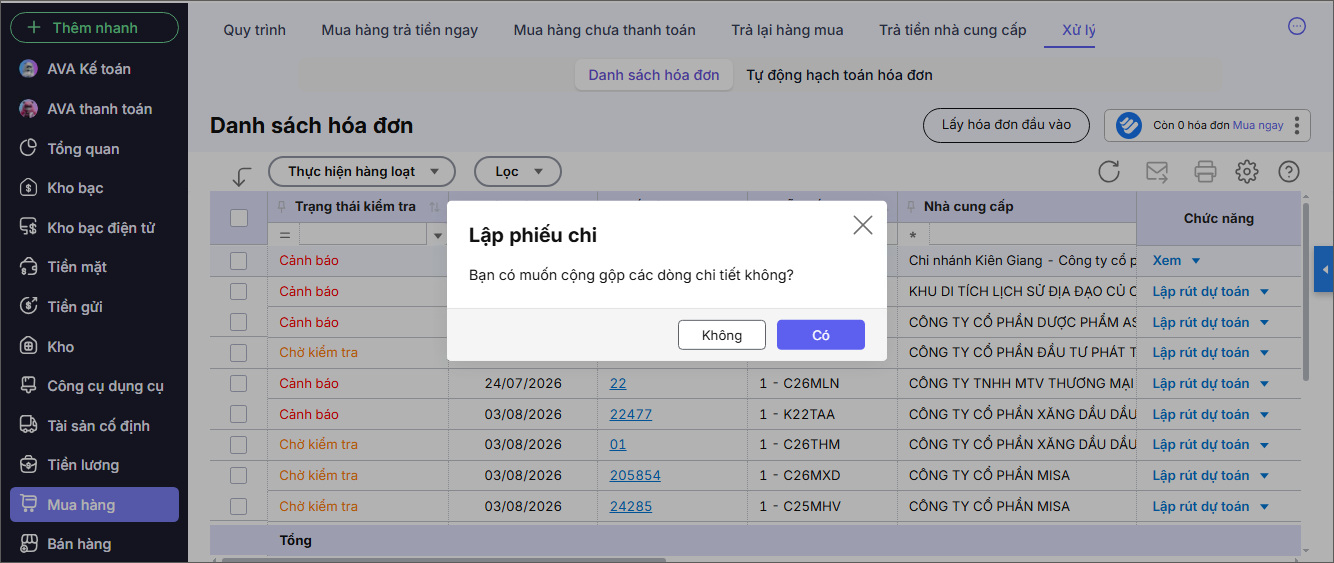Check the row with invoice number 24285

[238, 506]
